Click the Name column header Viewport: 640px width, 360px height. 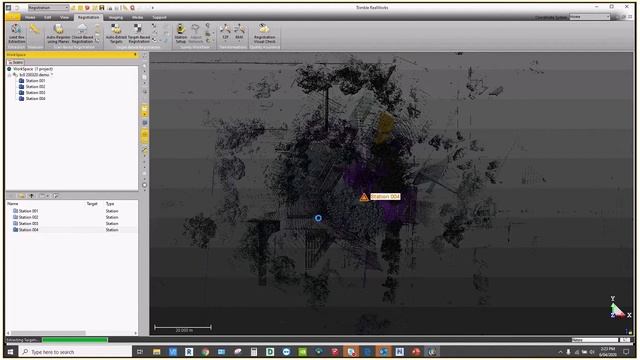point(13,204)
